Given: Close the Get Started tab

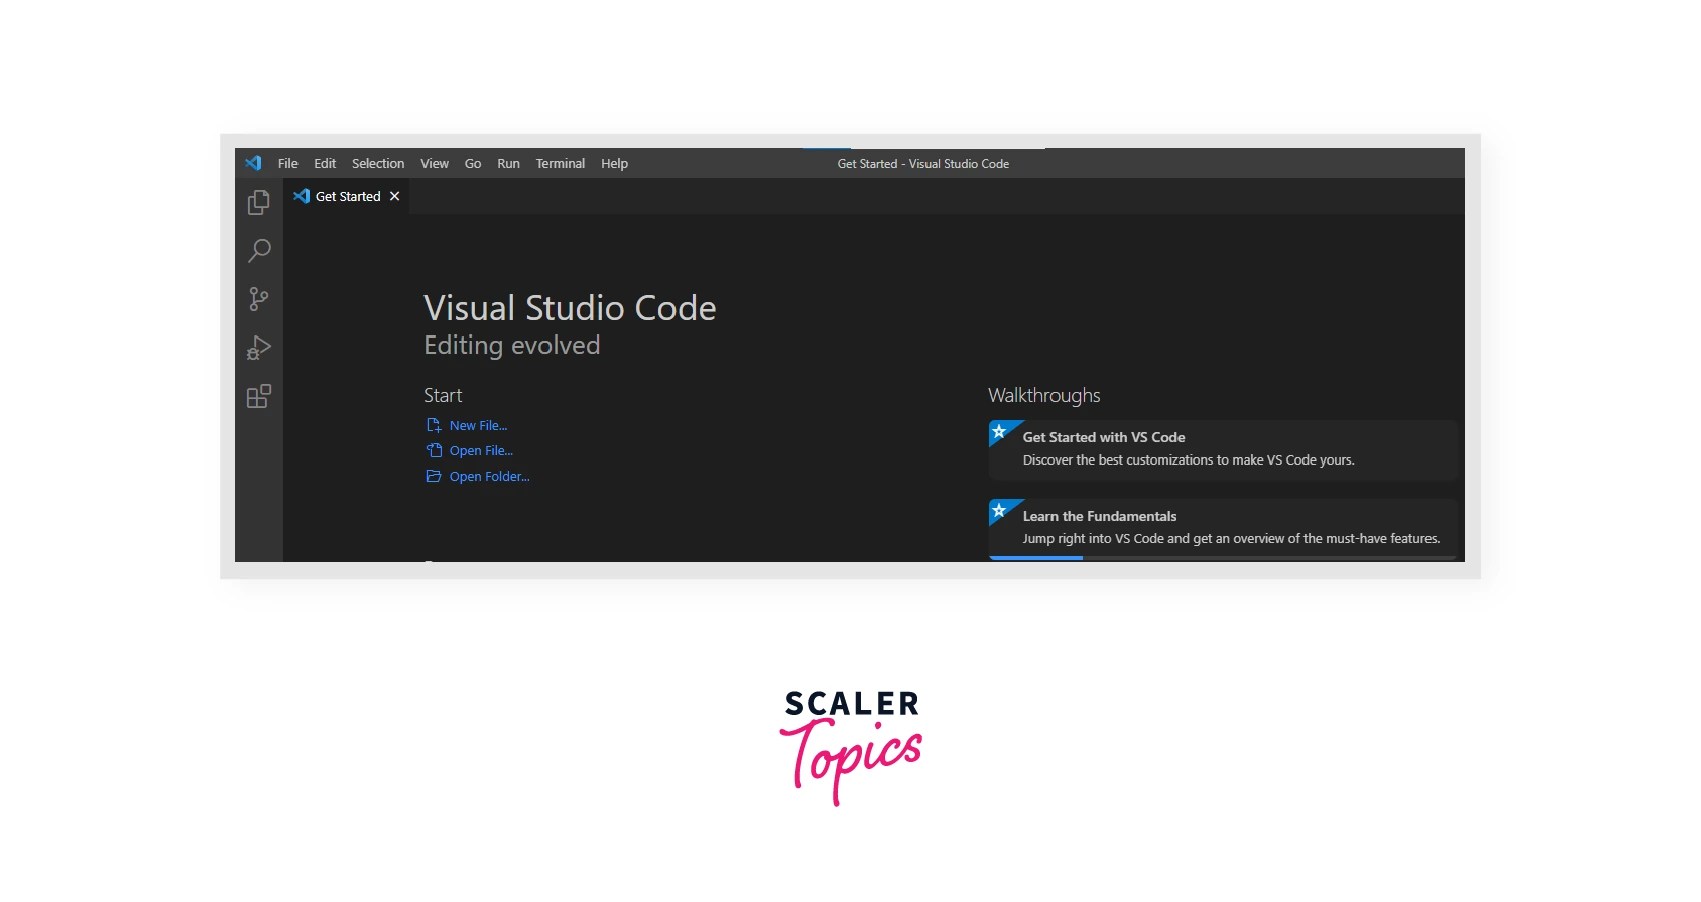Looking at the screenshot, I should (394, 196).
